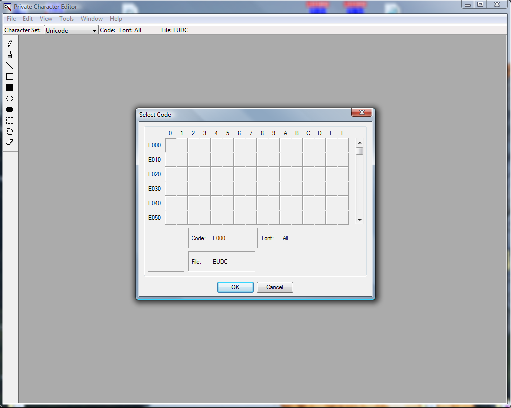The height and width of the screenshot is (408, 511).
Task: Select code cell E02F in the grid
Action: click(x=343, y=174)
